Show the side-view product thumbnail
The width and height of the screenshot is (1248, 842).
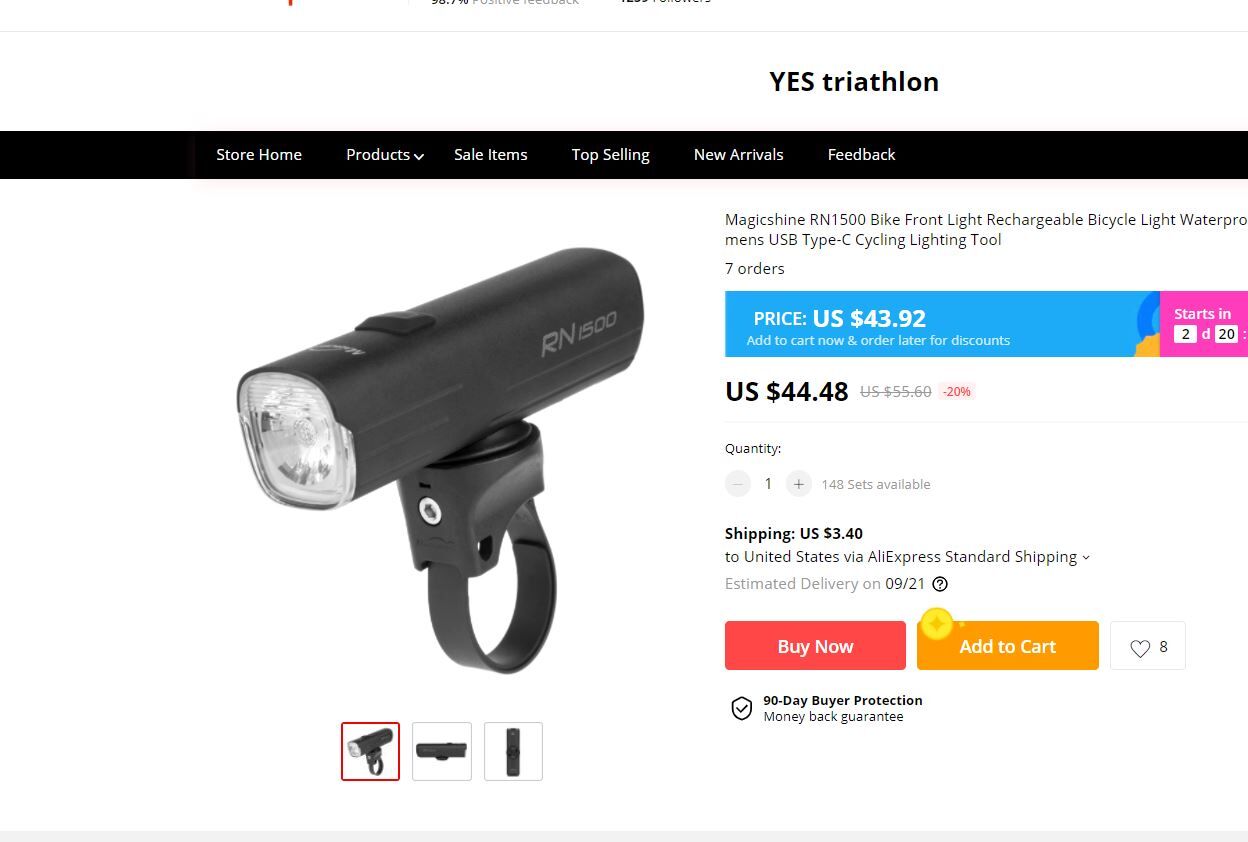442,751
